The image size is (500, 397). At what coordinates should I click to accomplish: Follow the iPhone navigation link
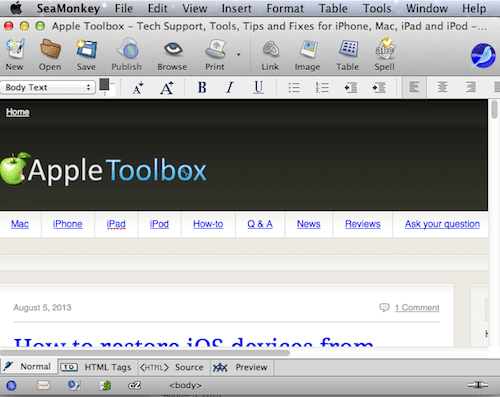[67, 224]
